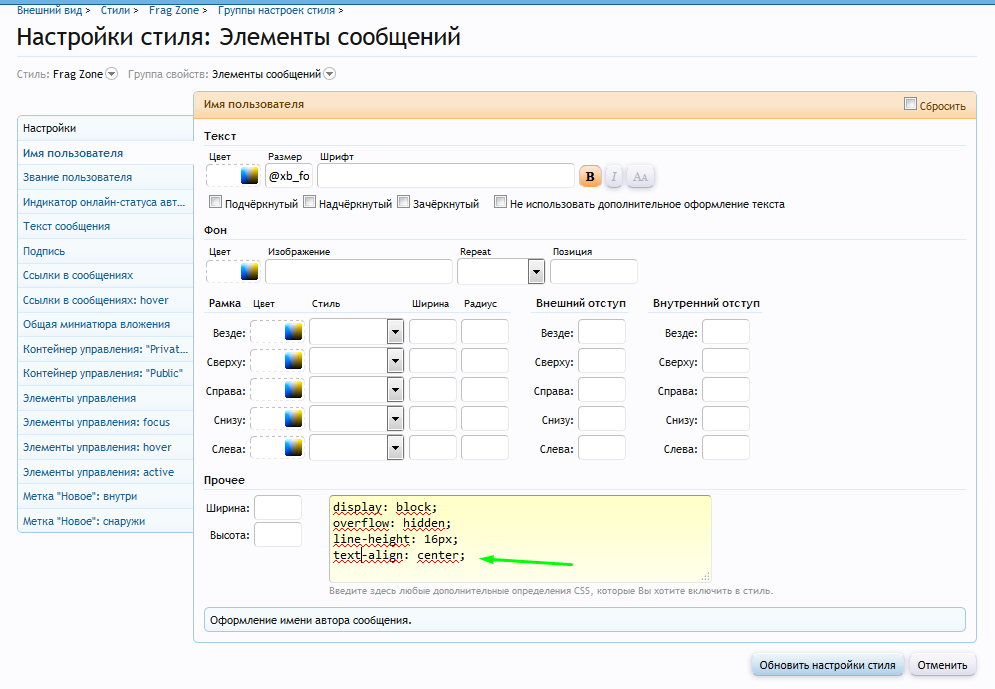Open Элементы управления: active item
This screenshot has height=689, width=995.
pyautogui.click(x=105, y=472)
